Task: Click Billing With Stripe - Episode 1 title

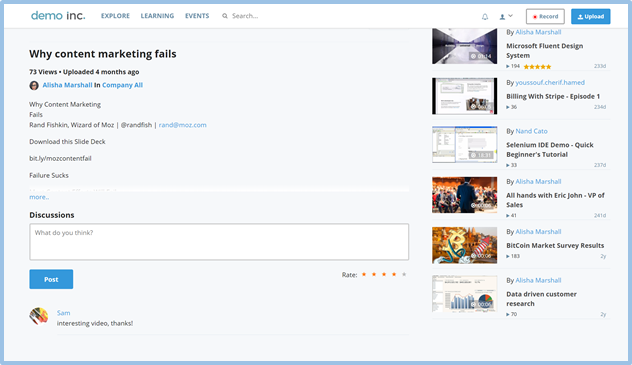Action: [553, 96]
